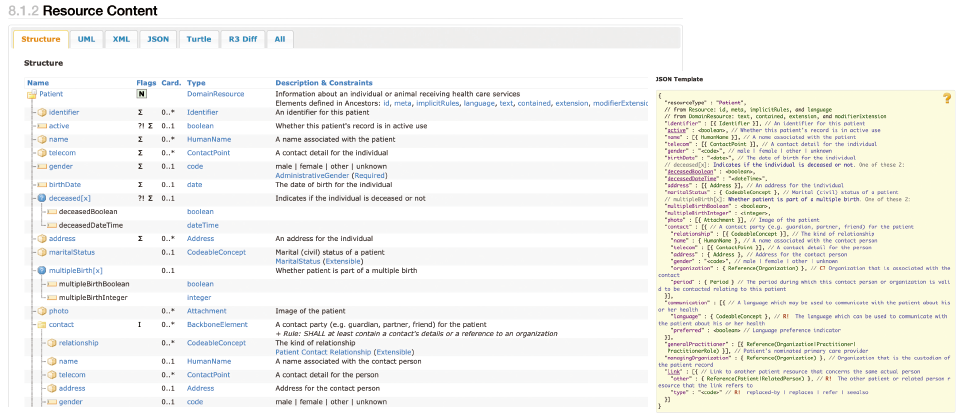Open the deceased[x] element link
Viewport: 960px width, 420px height.
68,198
